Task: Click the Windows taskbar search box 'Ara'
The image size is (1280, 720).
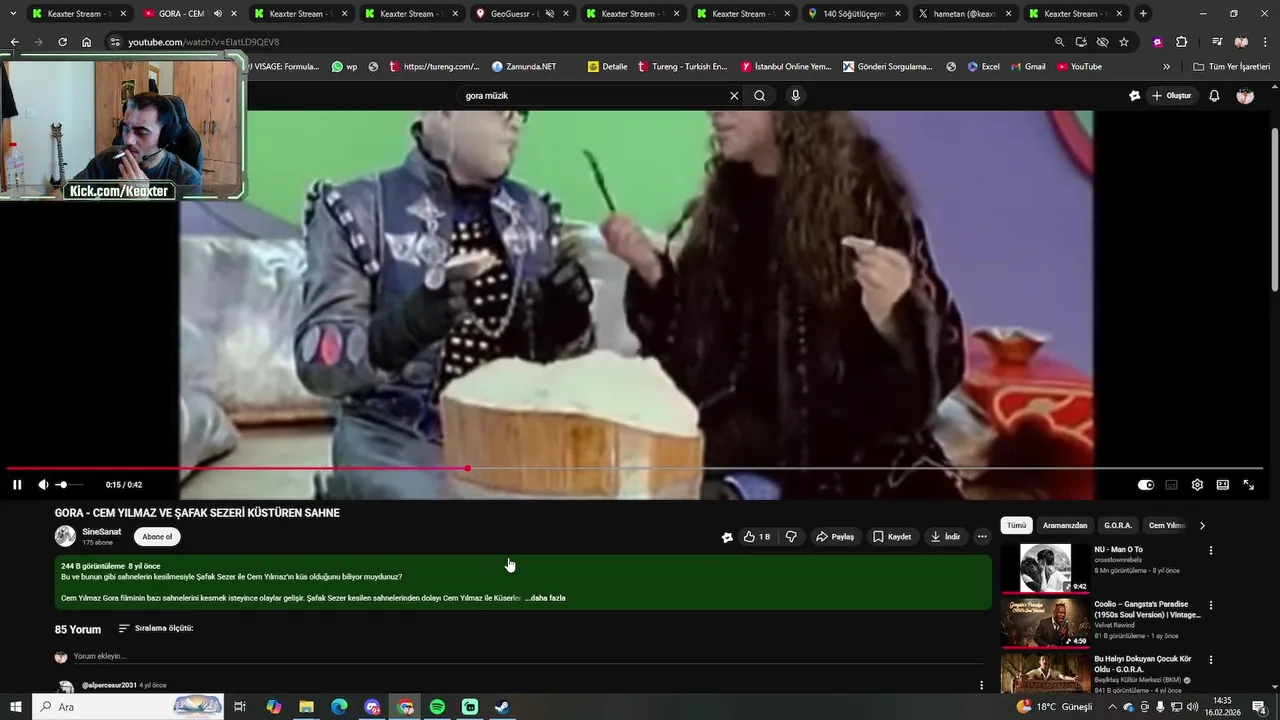Action: (128, 707)
